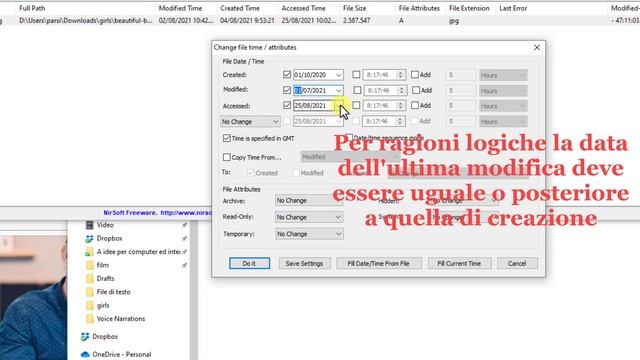Open the NirSoft website link
The width and height of the screenshot is (640, 360).
pyautogui.click(x=186, y=213)
